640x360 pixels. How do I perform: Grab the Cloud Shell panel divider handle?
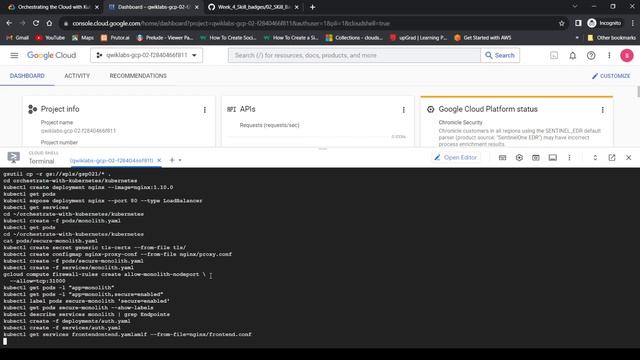tap(322, 149)
